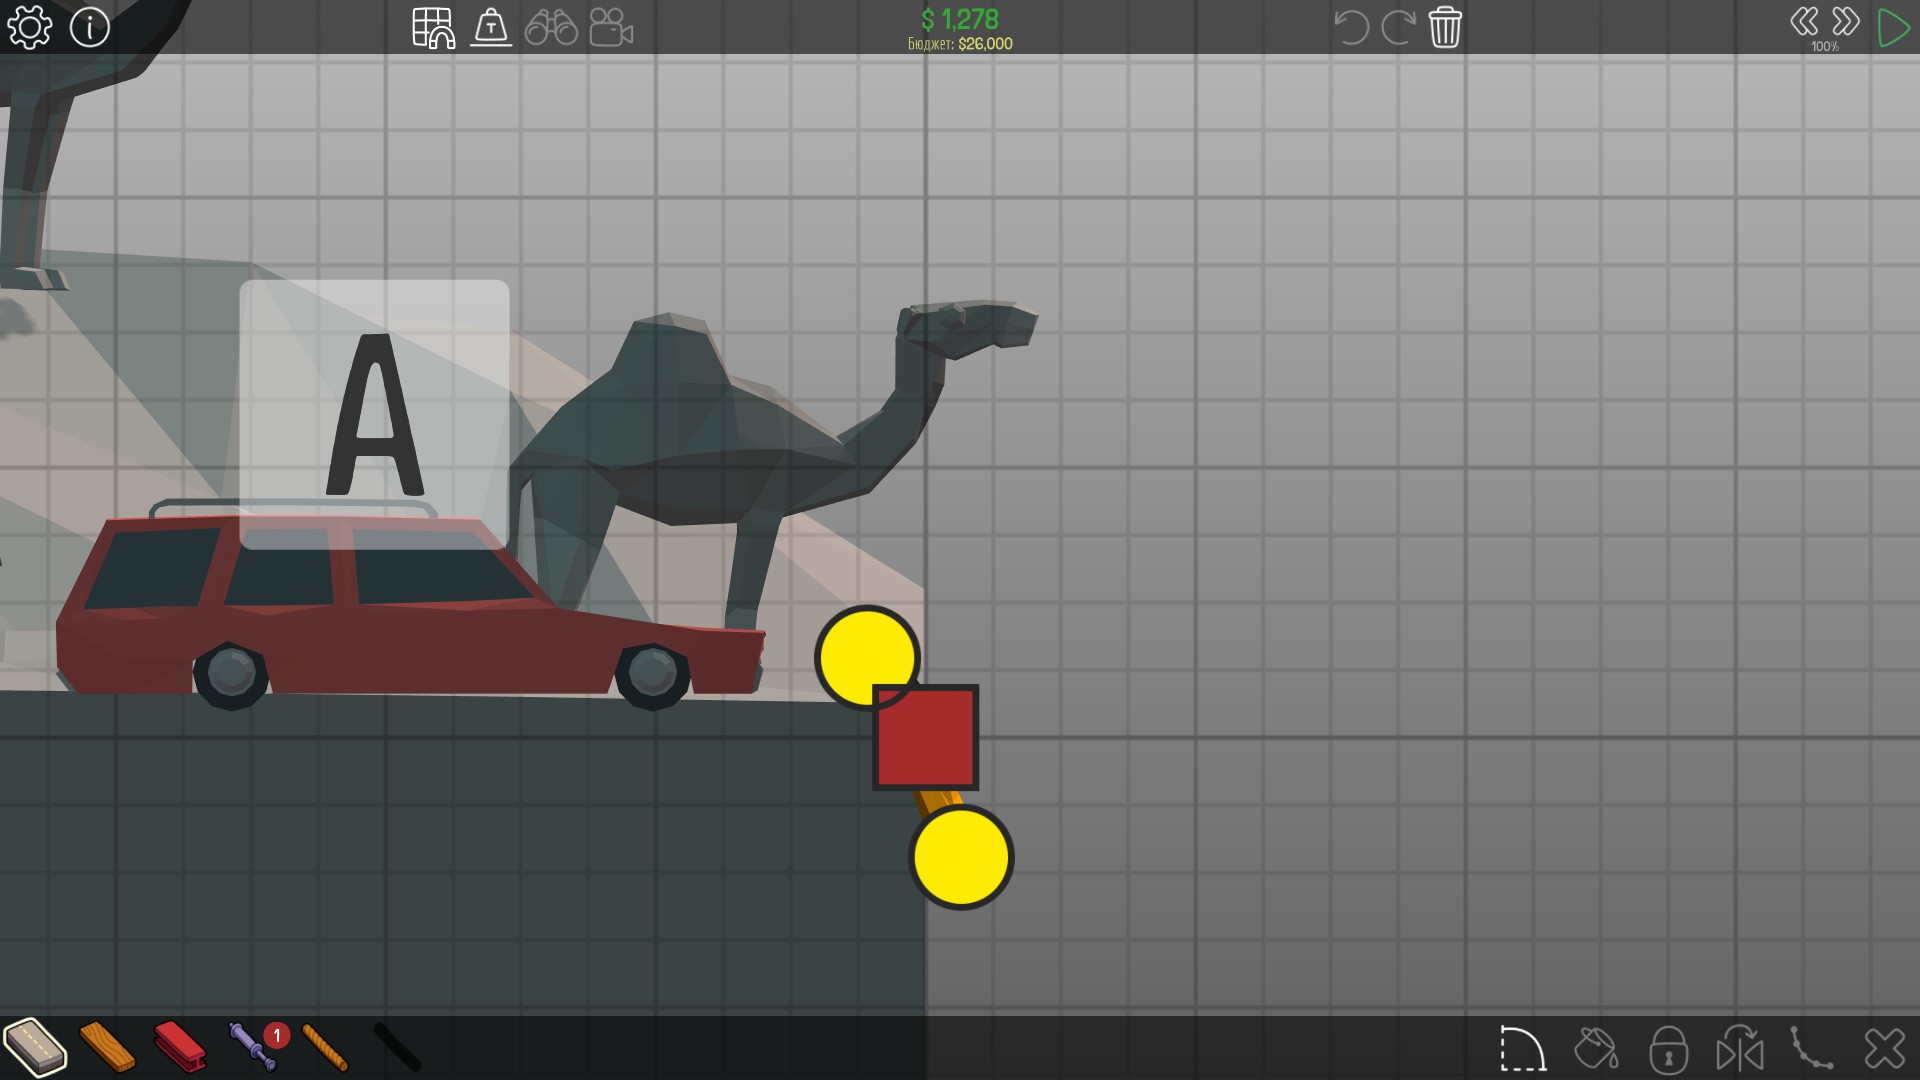
Task: Select the Road material
Action: pyautogui.click(x=35, y=1047)
